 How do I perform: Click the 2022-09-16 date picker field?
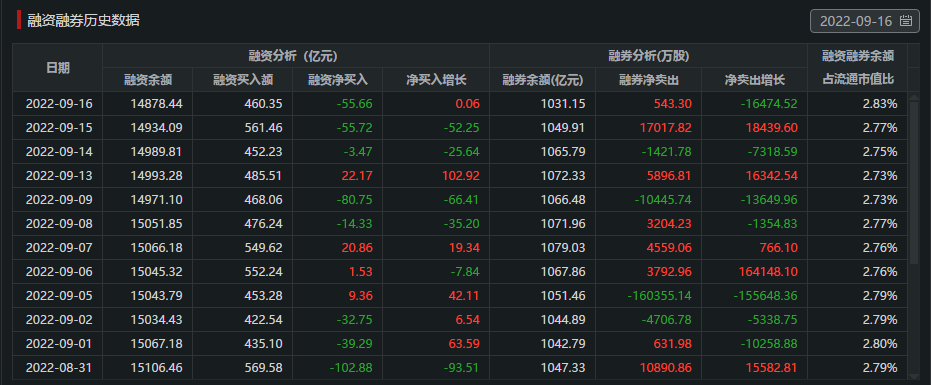(864, 21)
